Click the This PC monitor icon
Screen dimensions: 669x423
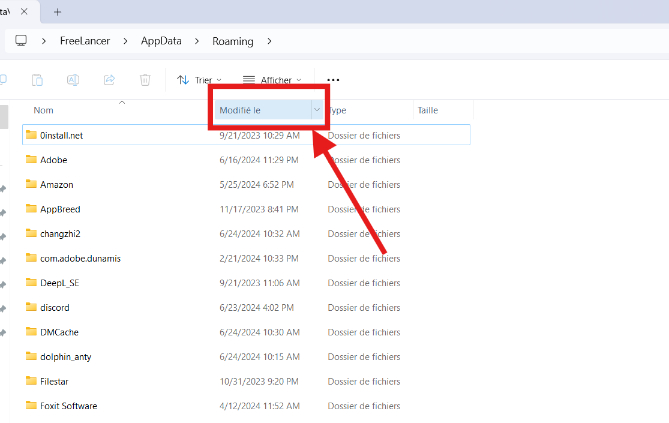coord(21,41)
